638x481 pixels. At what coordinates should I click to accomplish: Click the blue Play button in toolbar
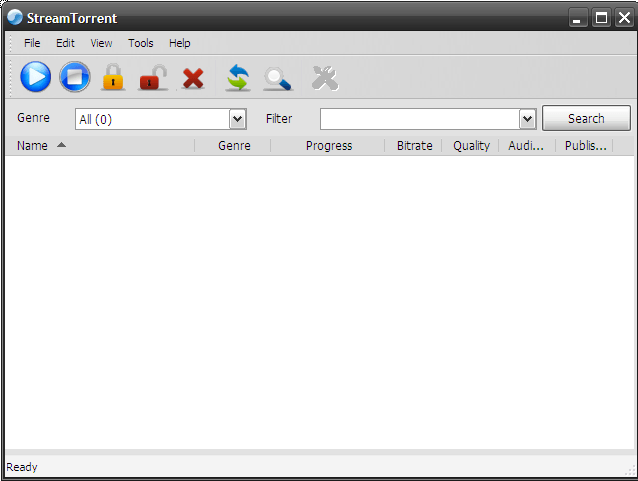coord(35,77)
